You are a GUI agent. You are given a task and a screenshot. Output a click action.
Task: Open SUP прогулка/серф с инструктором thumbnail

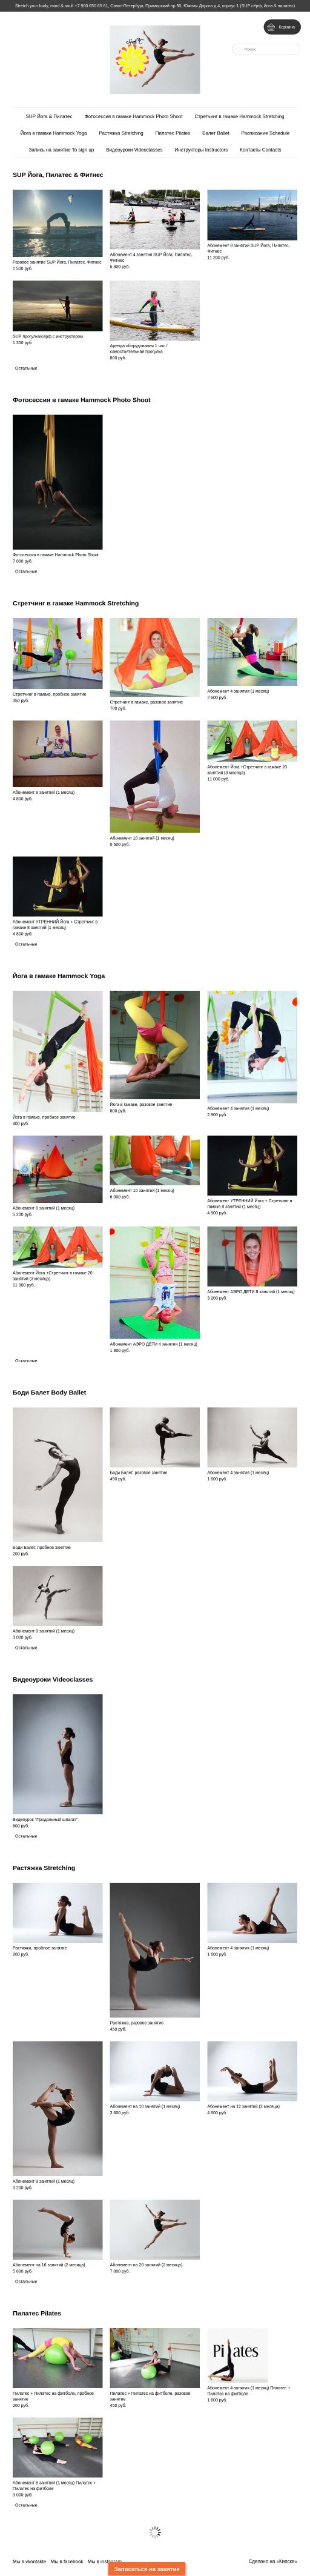point(57,305)
